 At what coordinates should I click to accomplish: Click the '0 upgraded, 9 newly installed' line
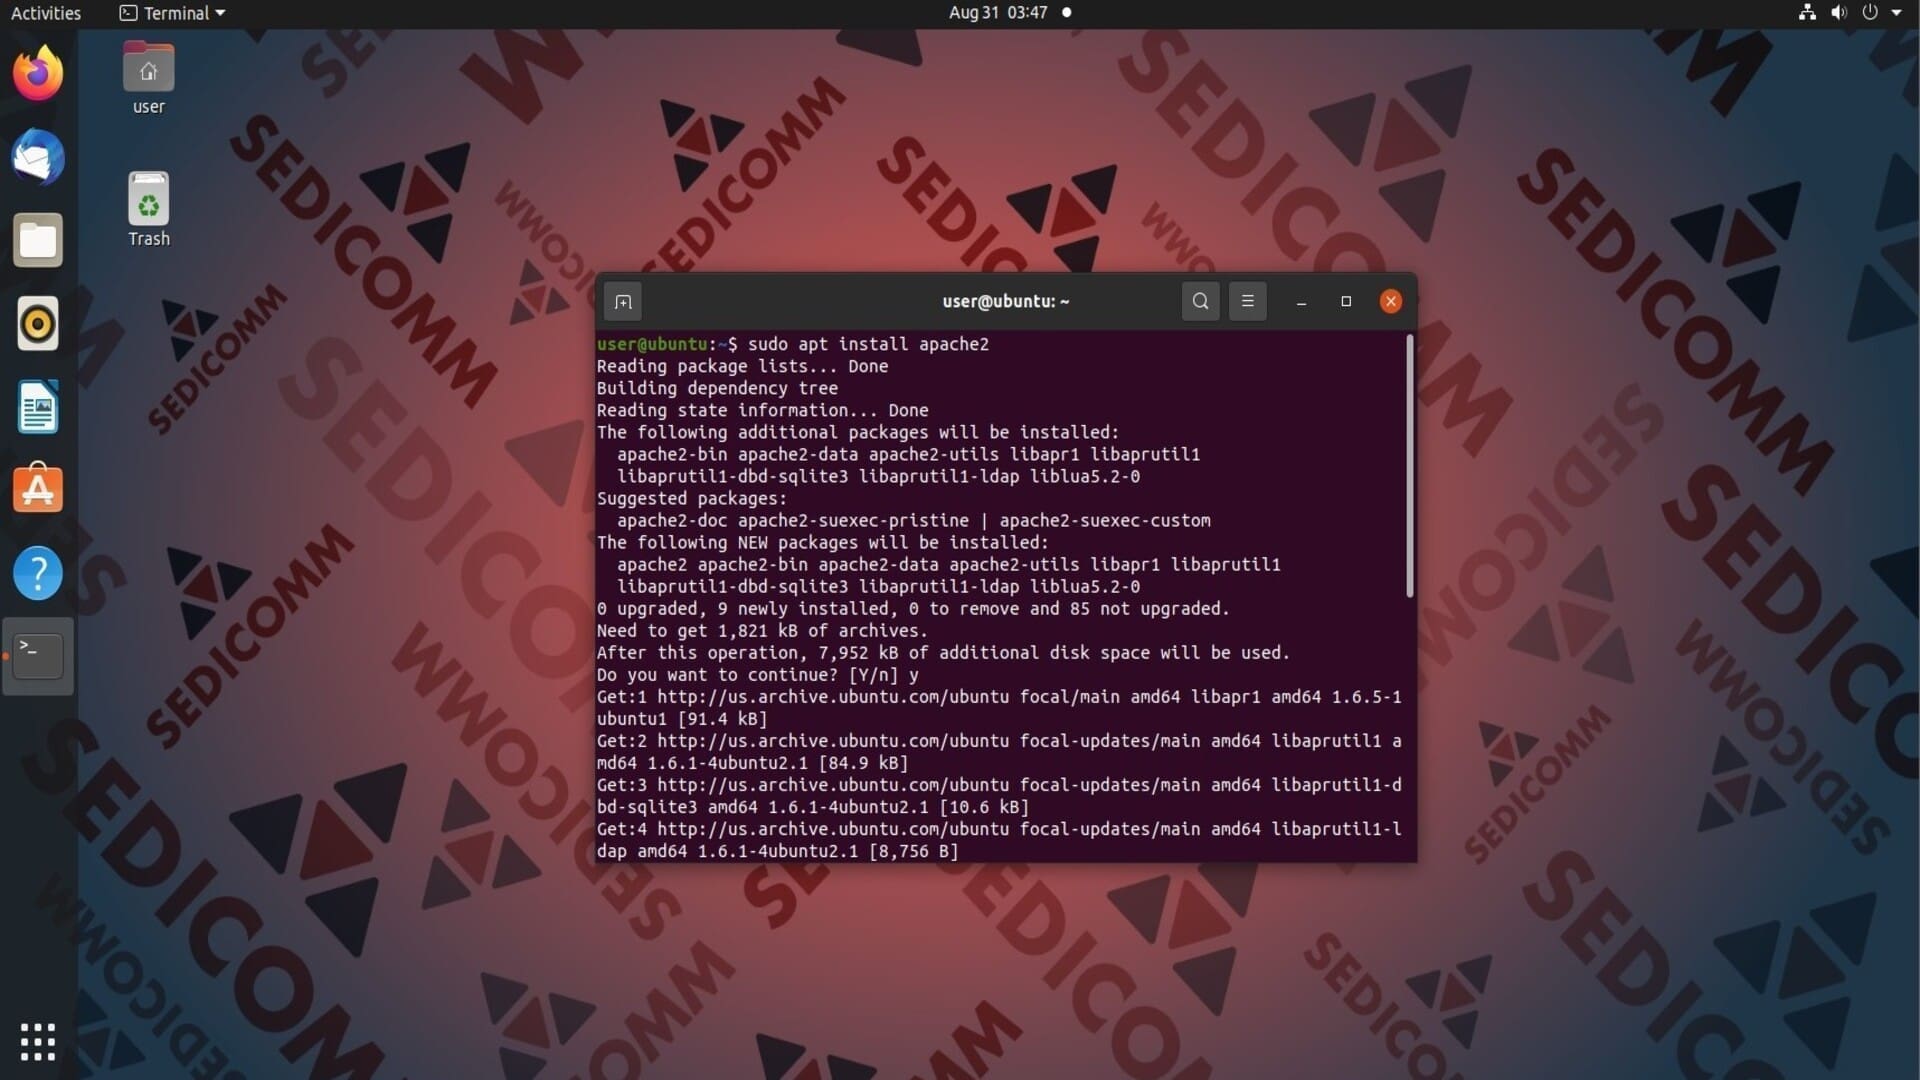[913, 609]
